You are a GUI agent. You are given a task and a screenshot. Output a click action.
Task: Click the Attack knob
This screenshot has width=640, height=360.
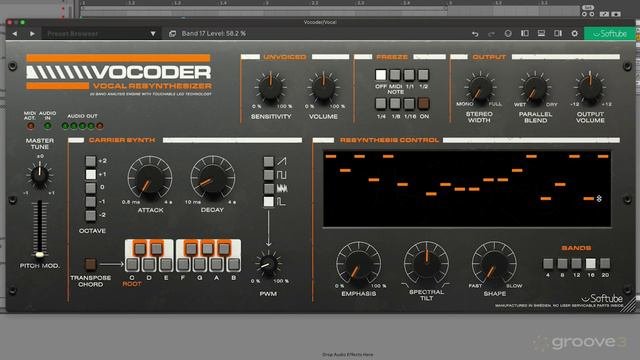[150, 179]
